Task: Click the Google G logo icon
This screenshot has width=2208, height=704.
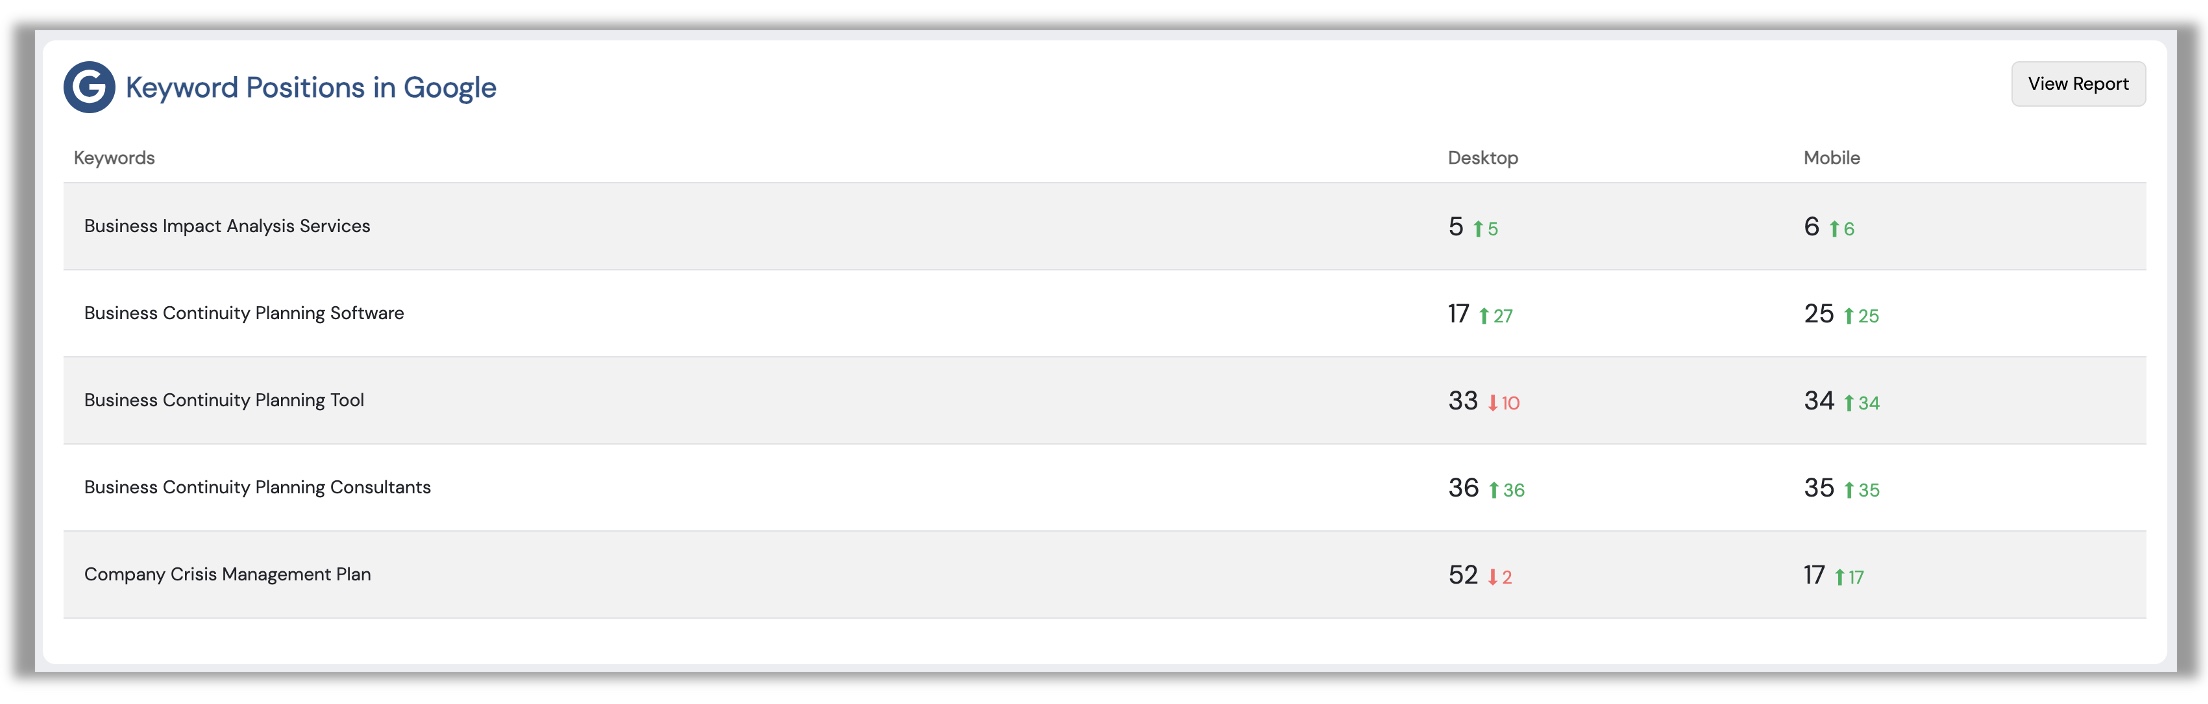Action: click(89, 87)
